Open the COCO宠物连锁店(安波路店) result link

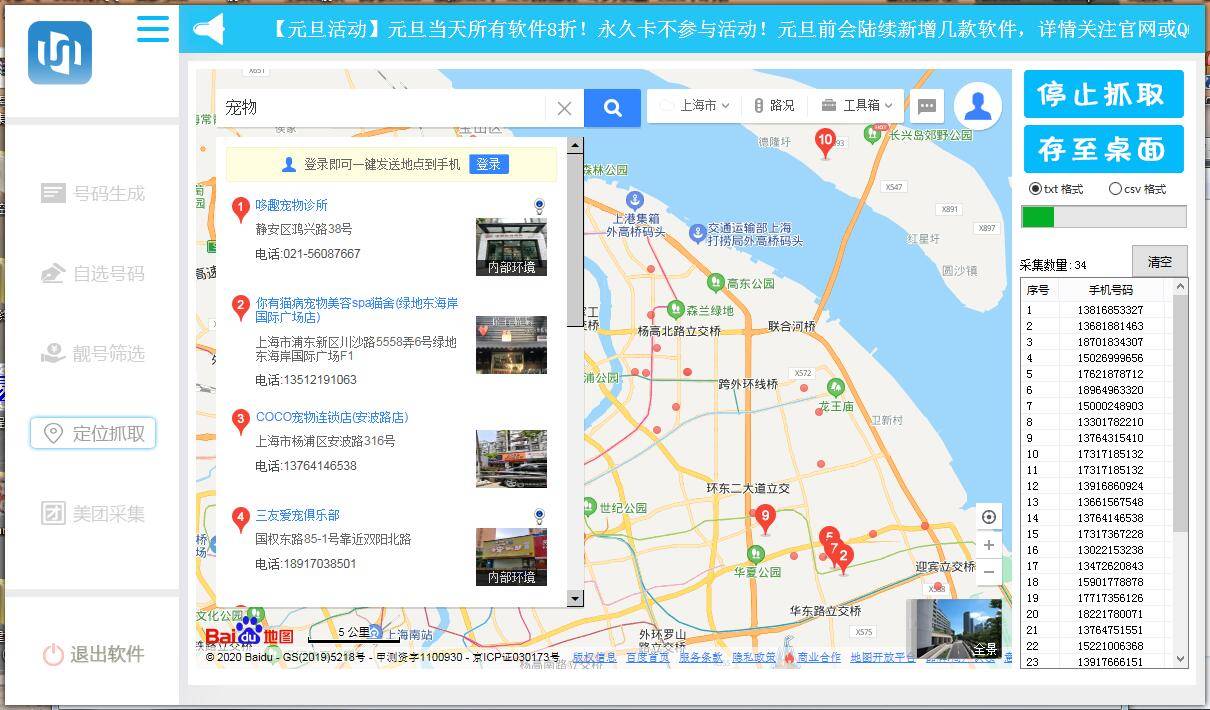[332, 417]
